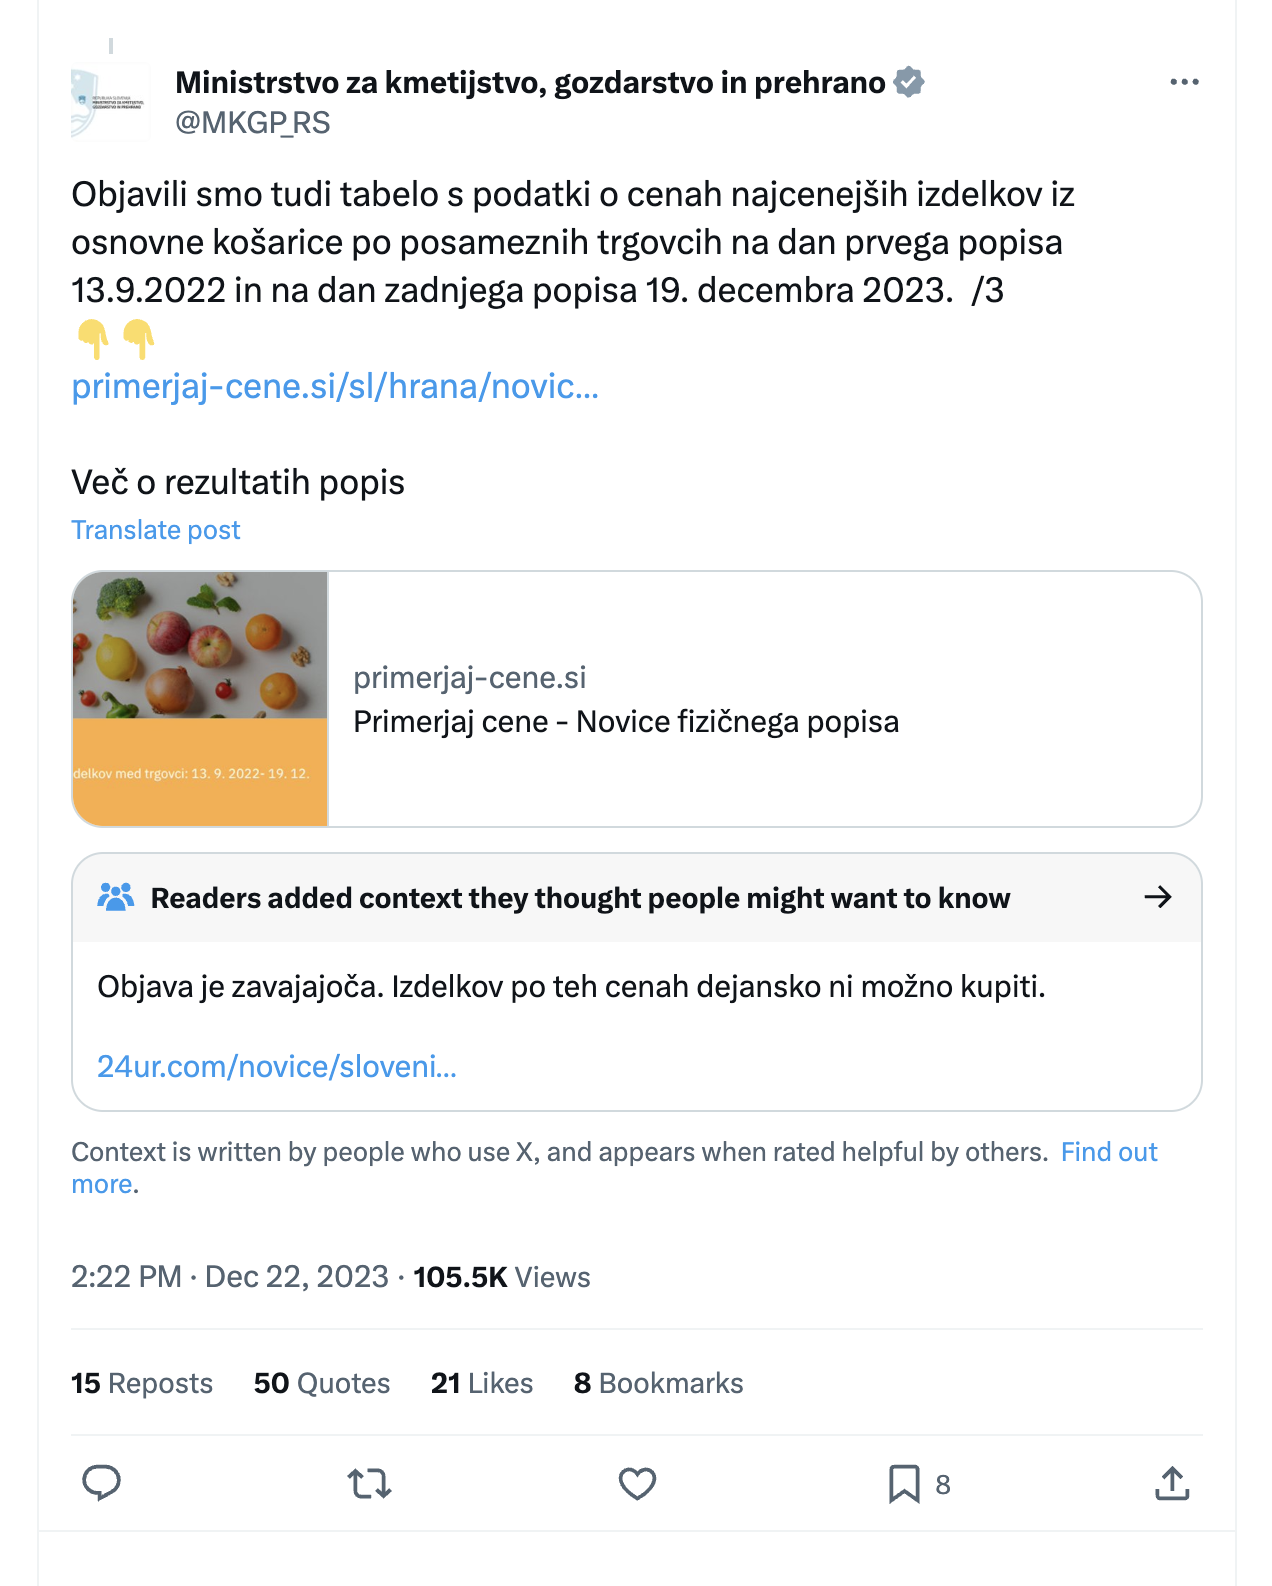Open the MKGP_RS profile avatar

pyautogui.click(x=110, y=102)
